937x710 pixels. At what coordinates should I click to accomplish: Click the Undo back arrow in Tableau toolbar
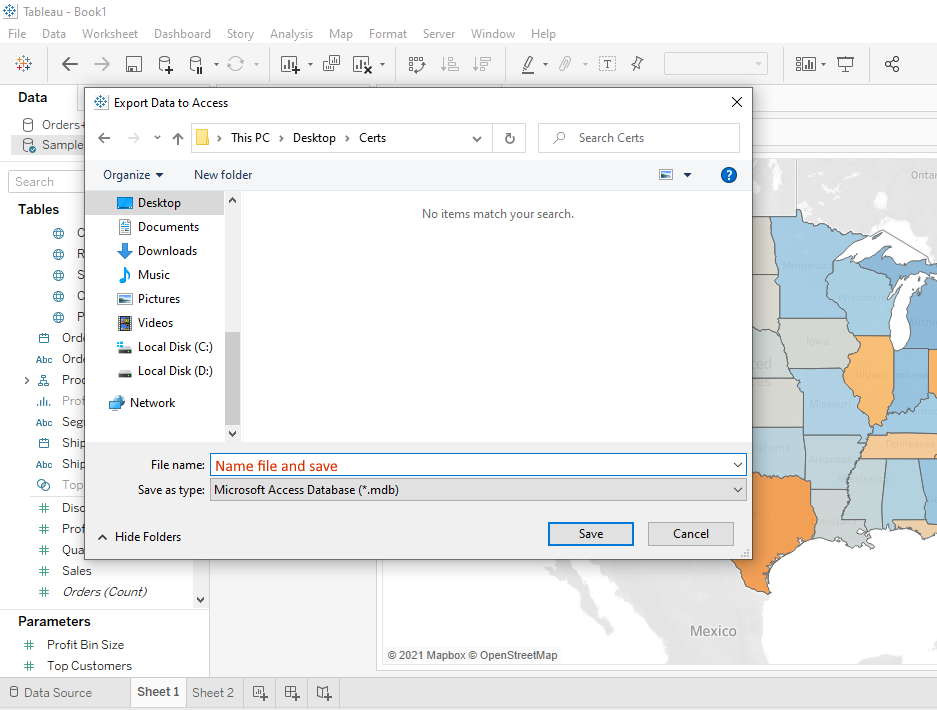click(70, 64)
